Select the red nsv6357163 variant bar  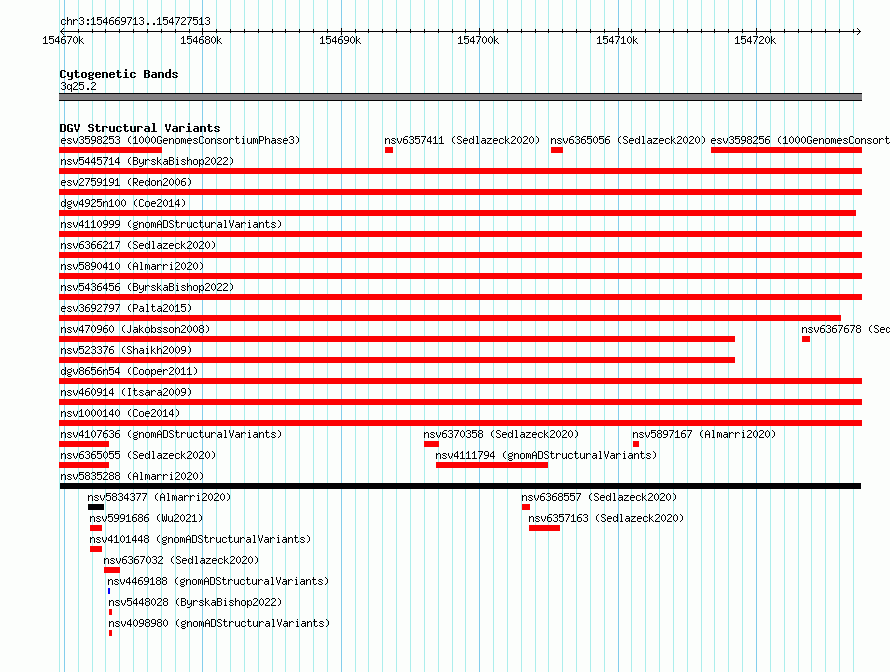pos(544,528)
